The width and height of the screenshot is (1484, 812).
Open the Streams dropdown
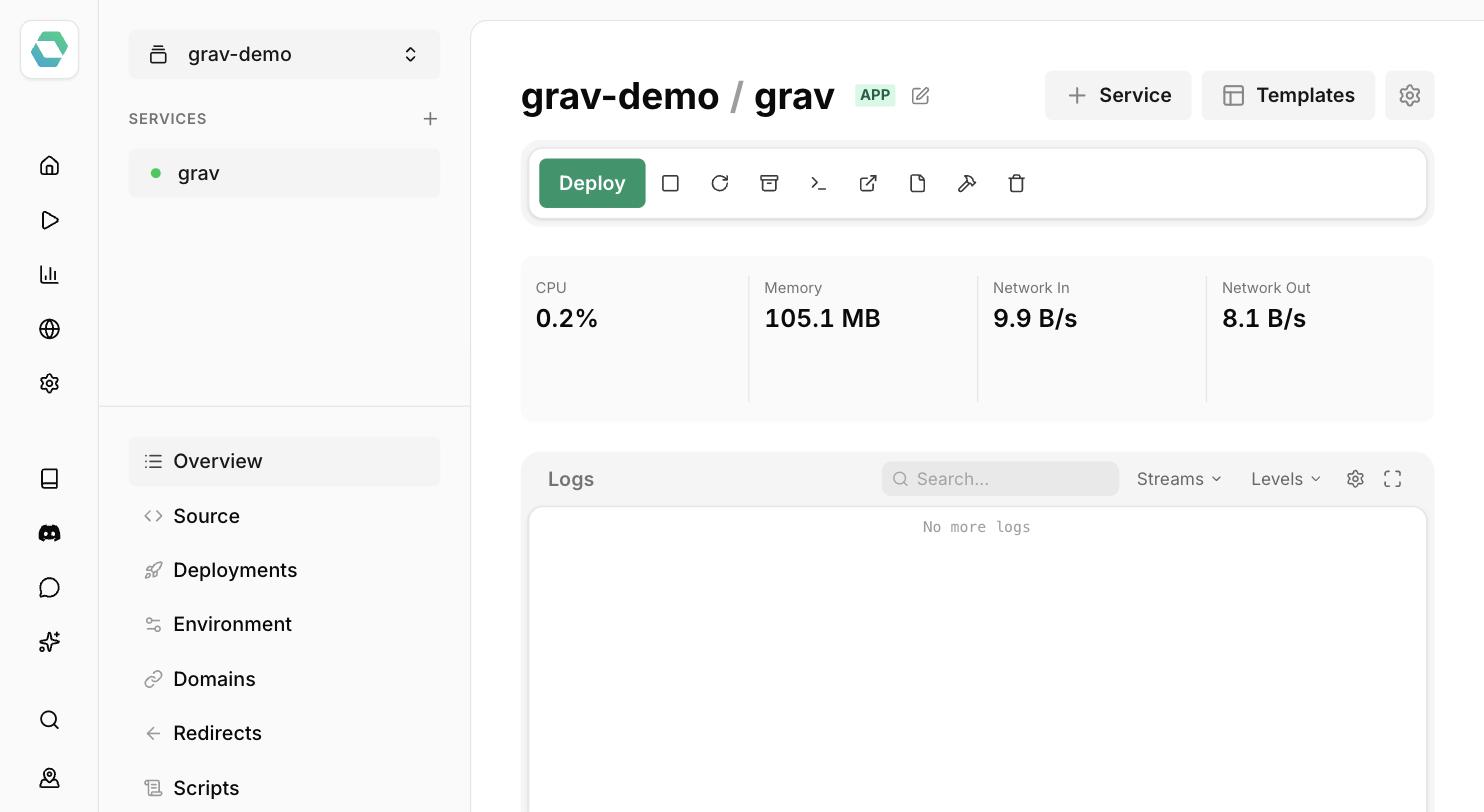(x=1179, y=479)
